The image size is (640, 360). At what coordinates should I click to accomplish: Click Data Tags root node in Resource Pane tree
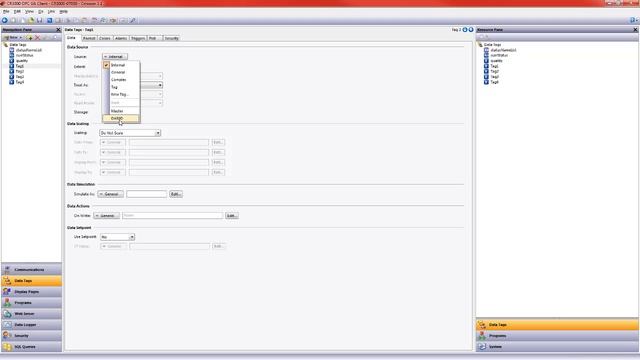click(492, 45)
